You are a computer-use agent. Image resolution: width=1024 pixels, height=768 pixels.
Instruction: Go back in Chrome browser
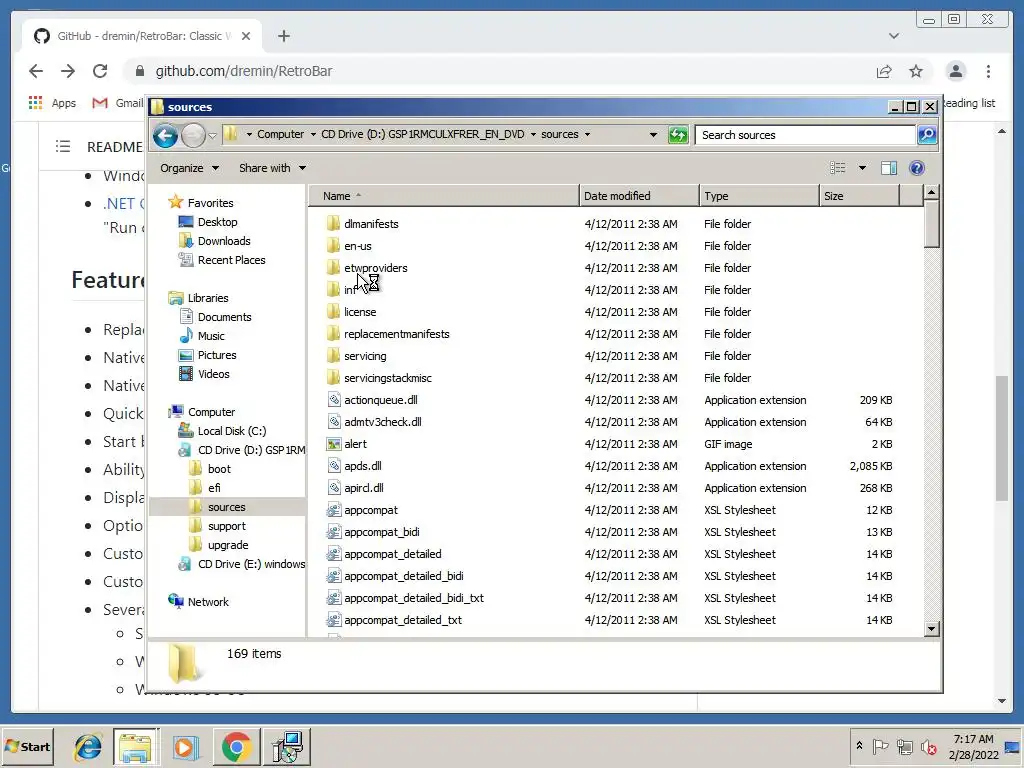click(36, 71)
